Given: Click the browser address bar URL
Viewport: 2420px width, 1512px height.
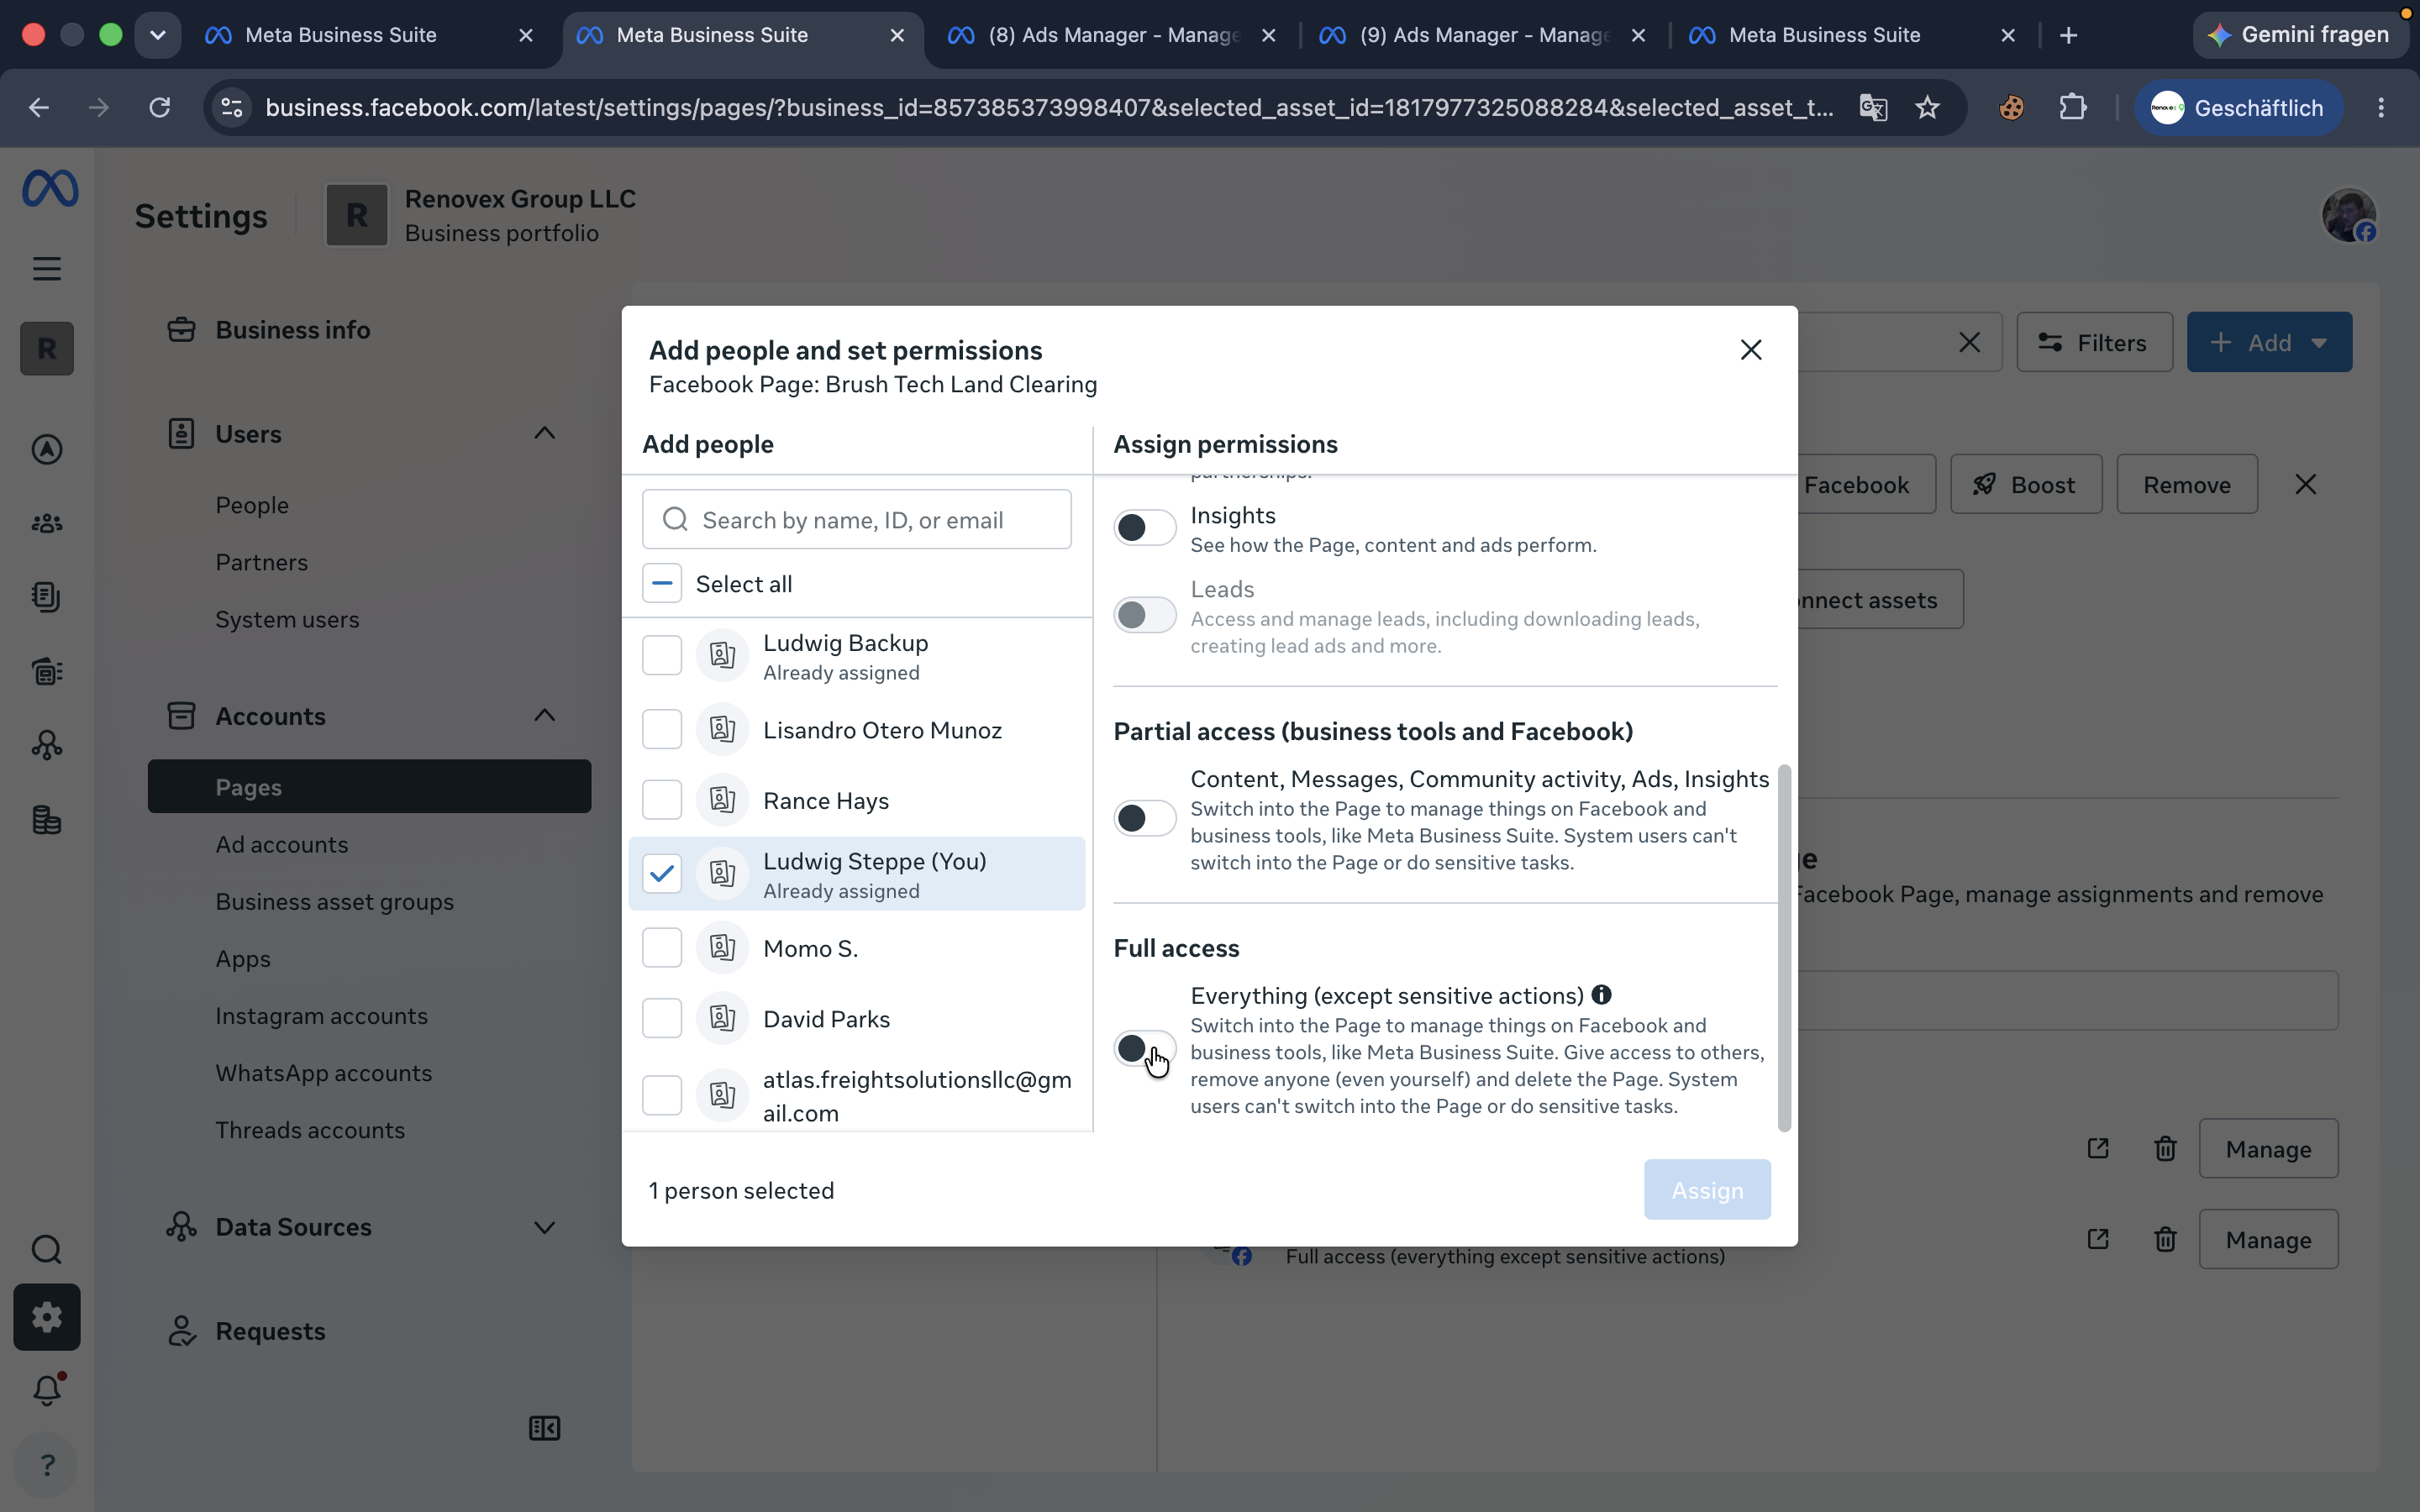Looking at the screenshot, I should click(1049, 107).
